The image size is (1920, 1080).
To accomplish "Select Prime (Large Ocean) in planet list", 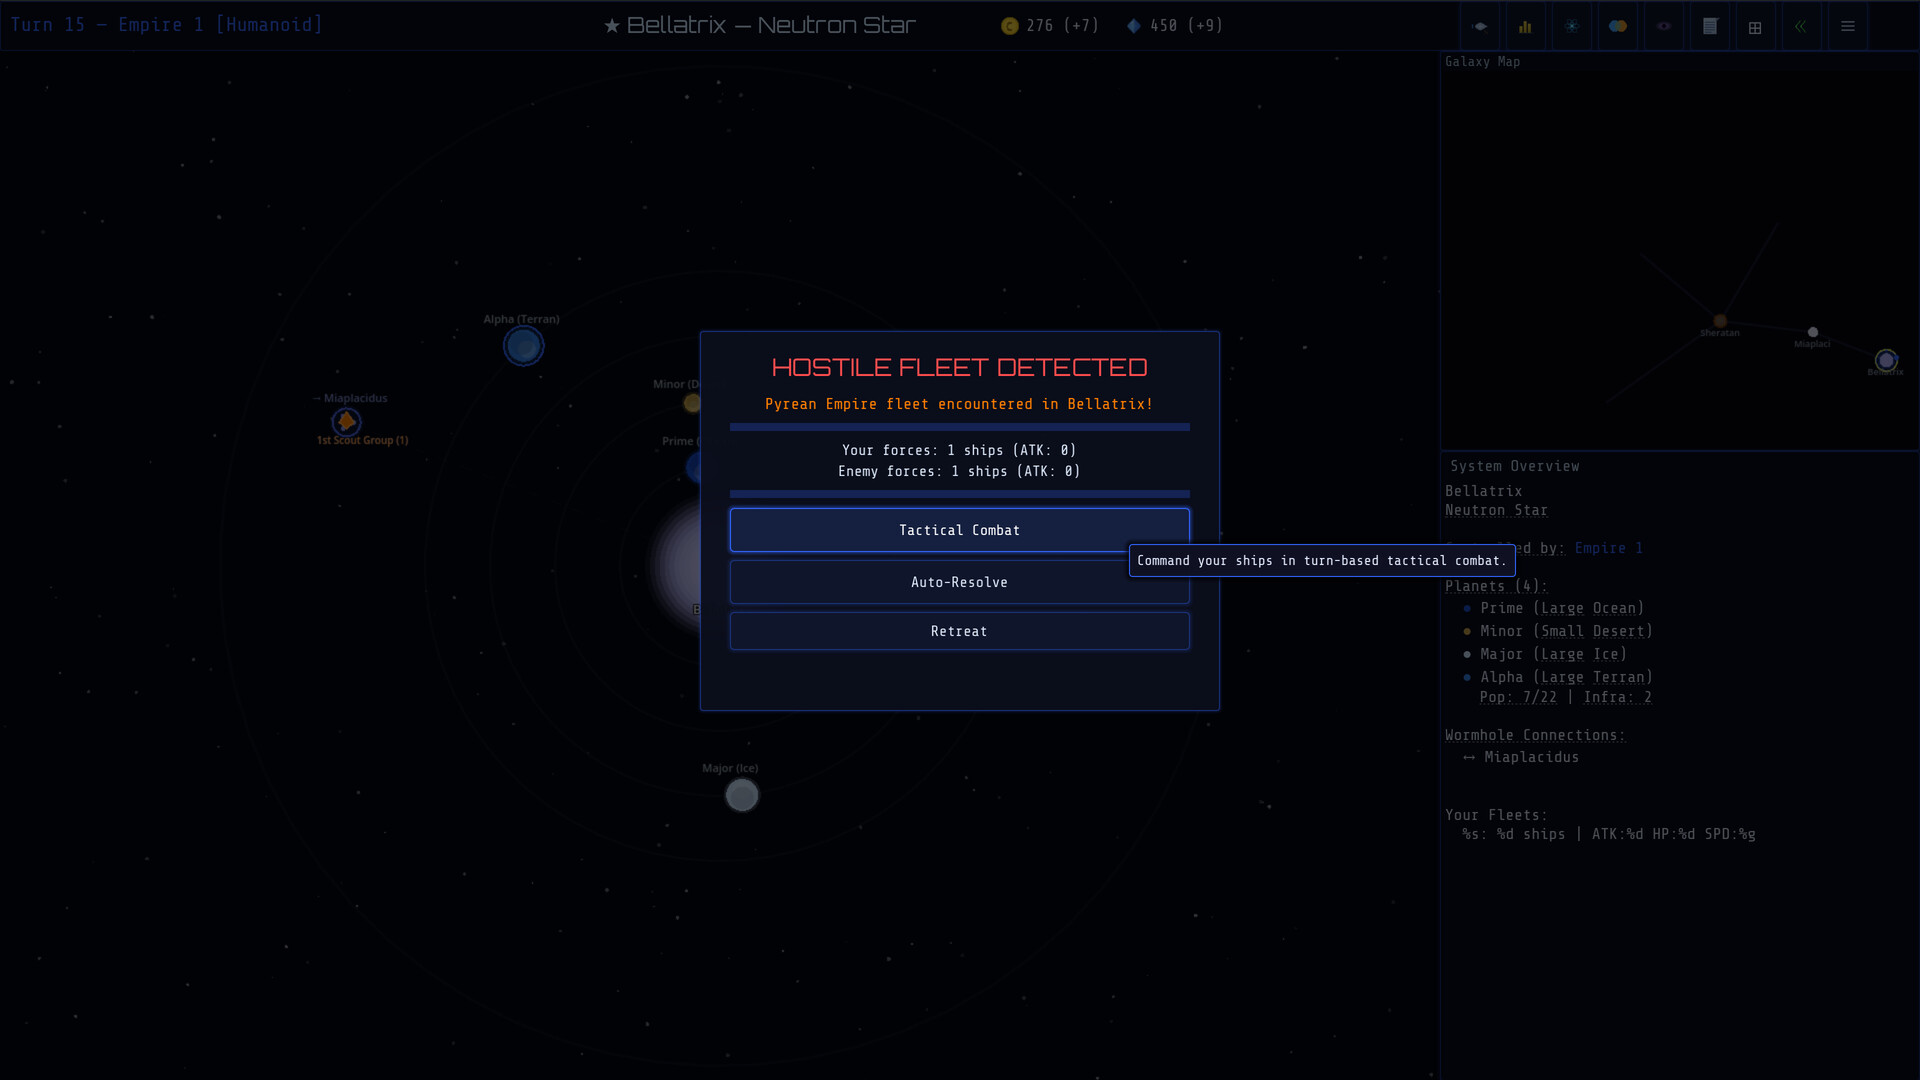I will pyautogui.click(x=1561, y=608).
